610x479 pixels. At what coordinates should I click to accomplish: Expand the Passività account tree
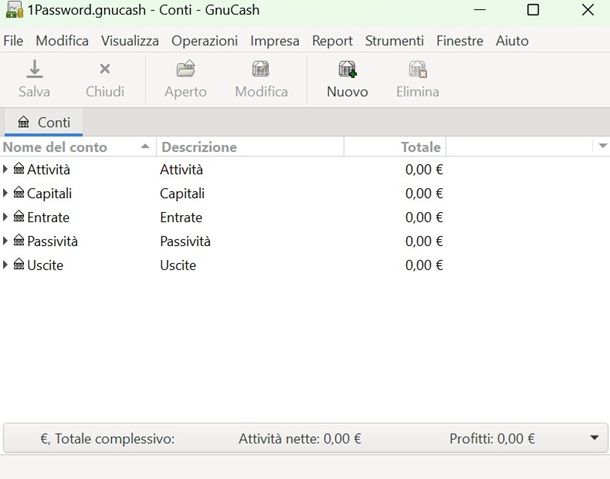pyautogui.click(x=5, y=240)
